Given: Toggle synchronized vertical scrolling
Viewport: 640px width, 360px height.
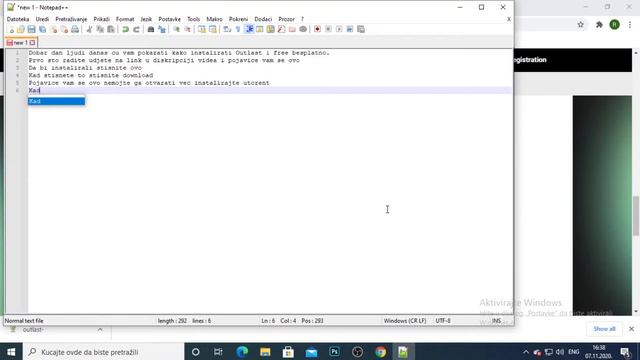Looking at the screenshot, I should tap(202, 29).
